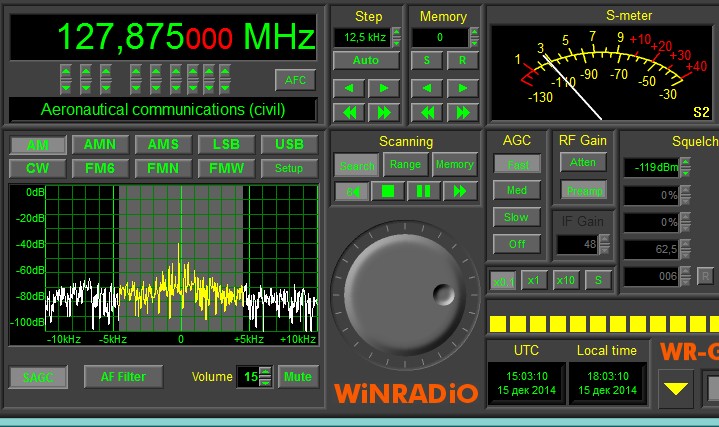
Task: Click the large round tuning knob
Action: (x=404, y=292)
